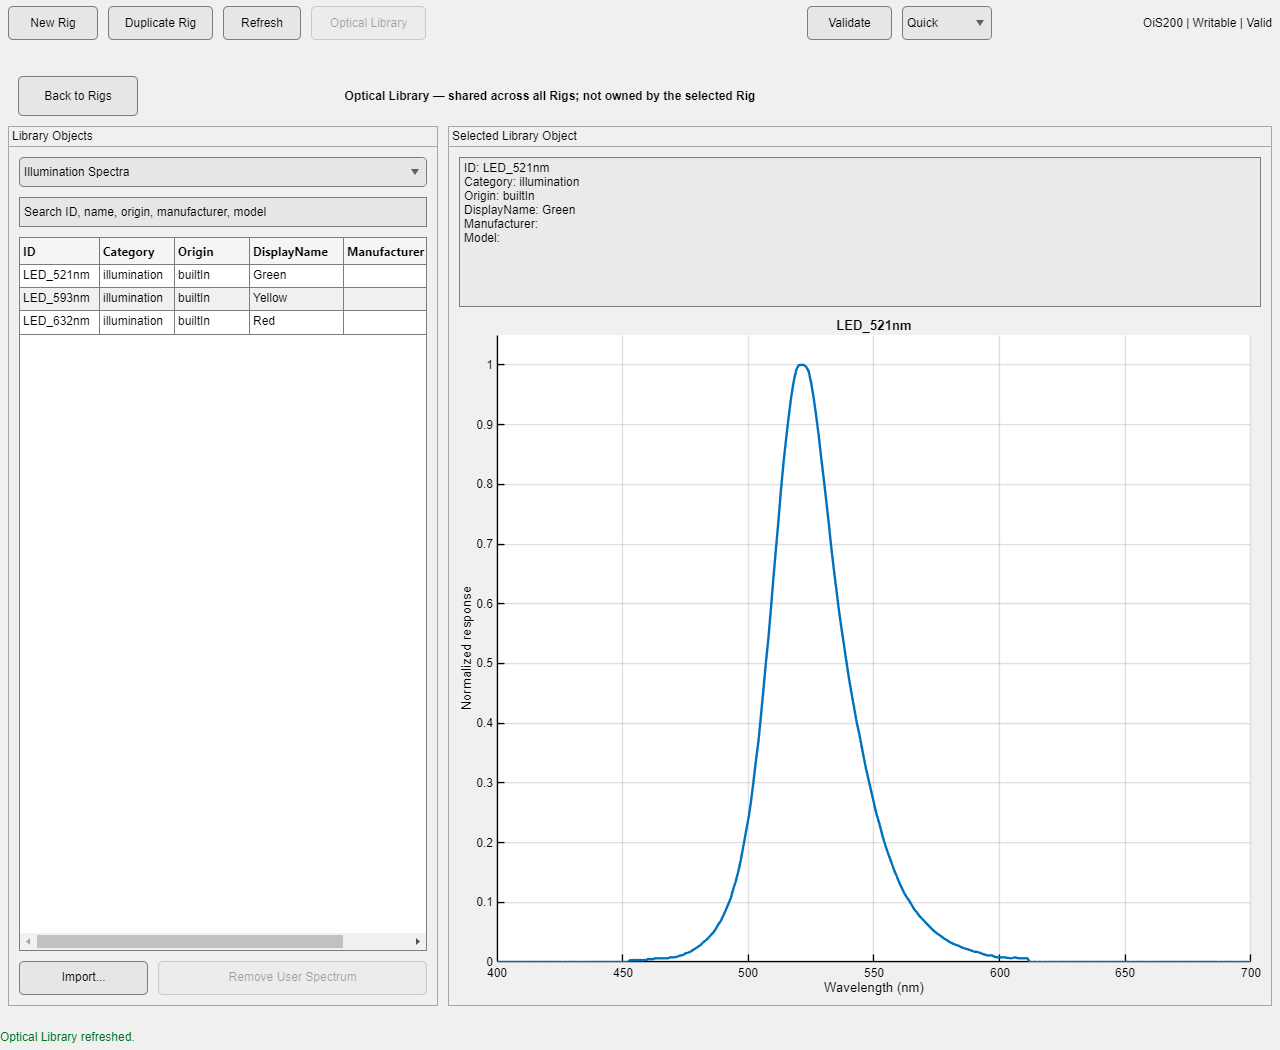This screenshot has height=1050, width=1280.
Task: Click the Red display name cell
Action: click(297, 321)
